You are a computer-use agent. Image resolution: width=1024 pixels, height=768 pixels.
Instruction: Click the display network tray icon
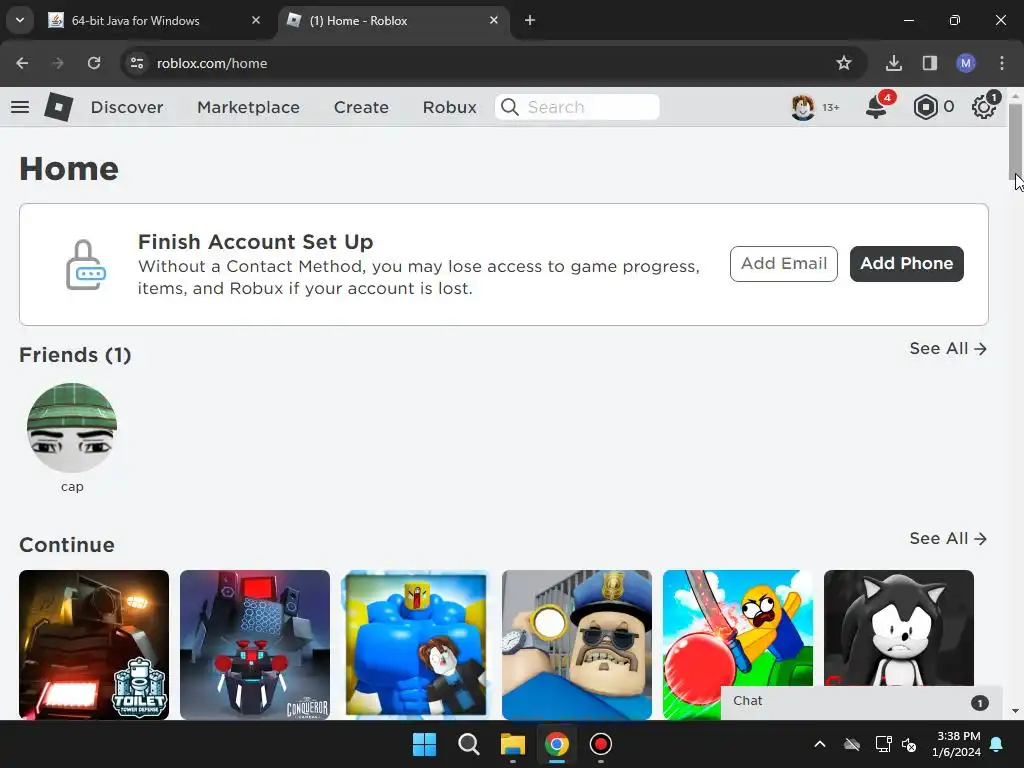883,744
